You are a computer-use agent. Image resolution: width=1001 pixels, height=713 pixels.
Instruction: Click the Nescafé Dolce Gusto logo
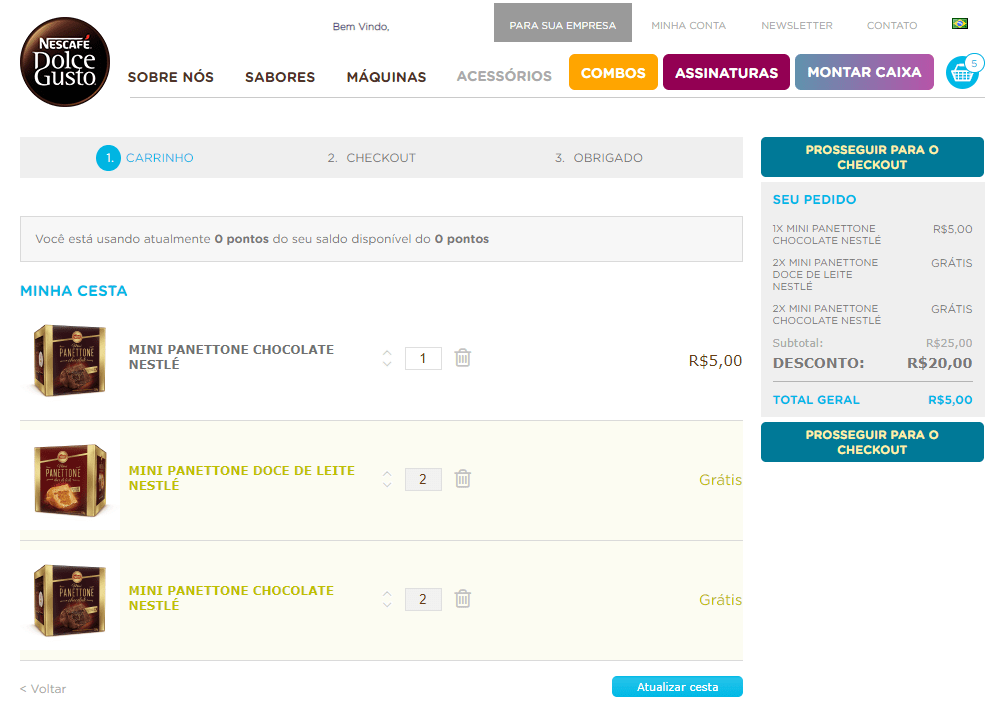click(x=65, y=62)
